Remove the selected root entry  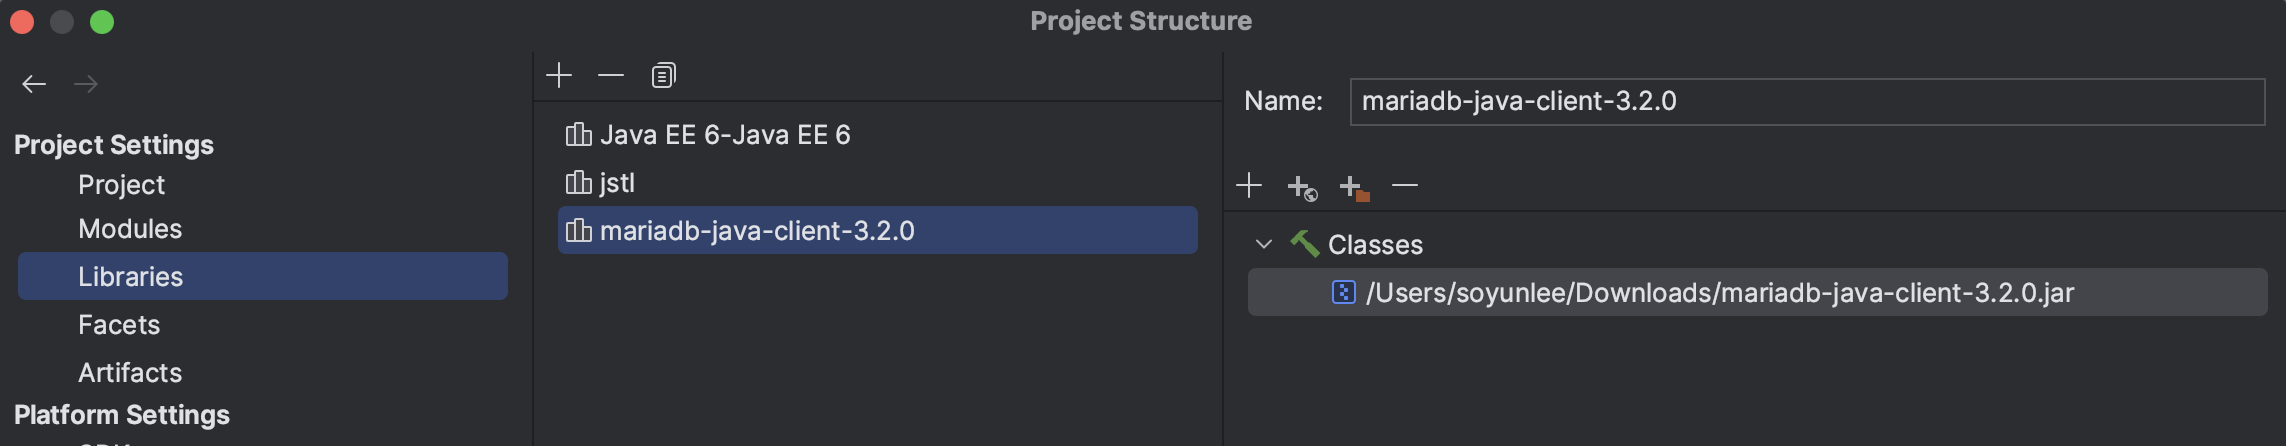(1405, 185)
